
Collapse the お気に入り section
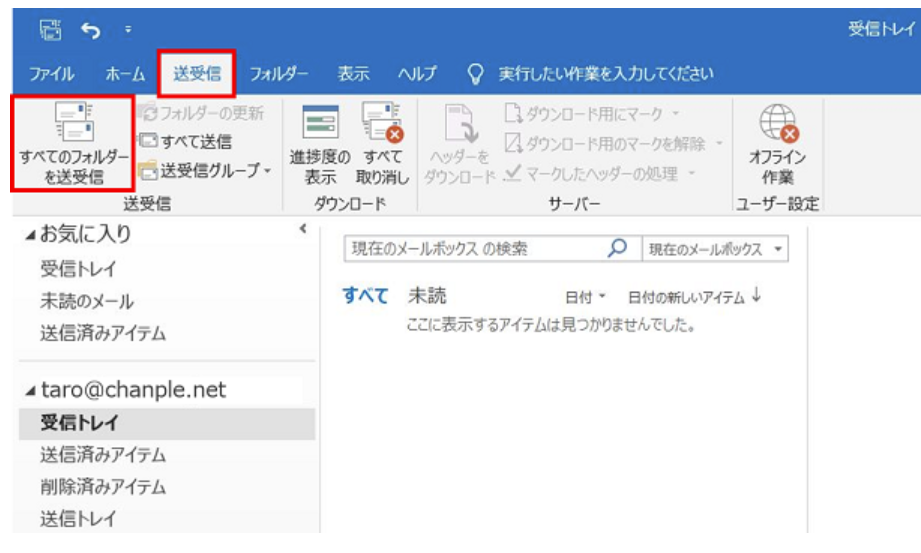click(x=30, y=235)
